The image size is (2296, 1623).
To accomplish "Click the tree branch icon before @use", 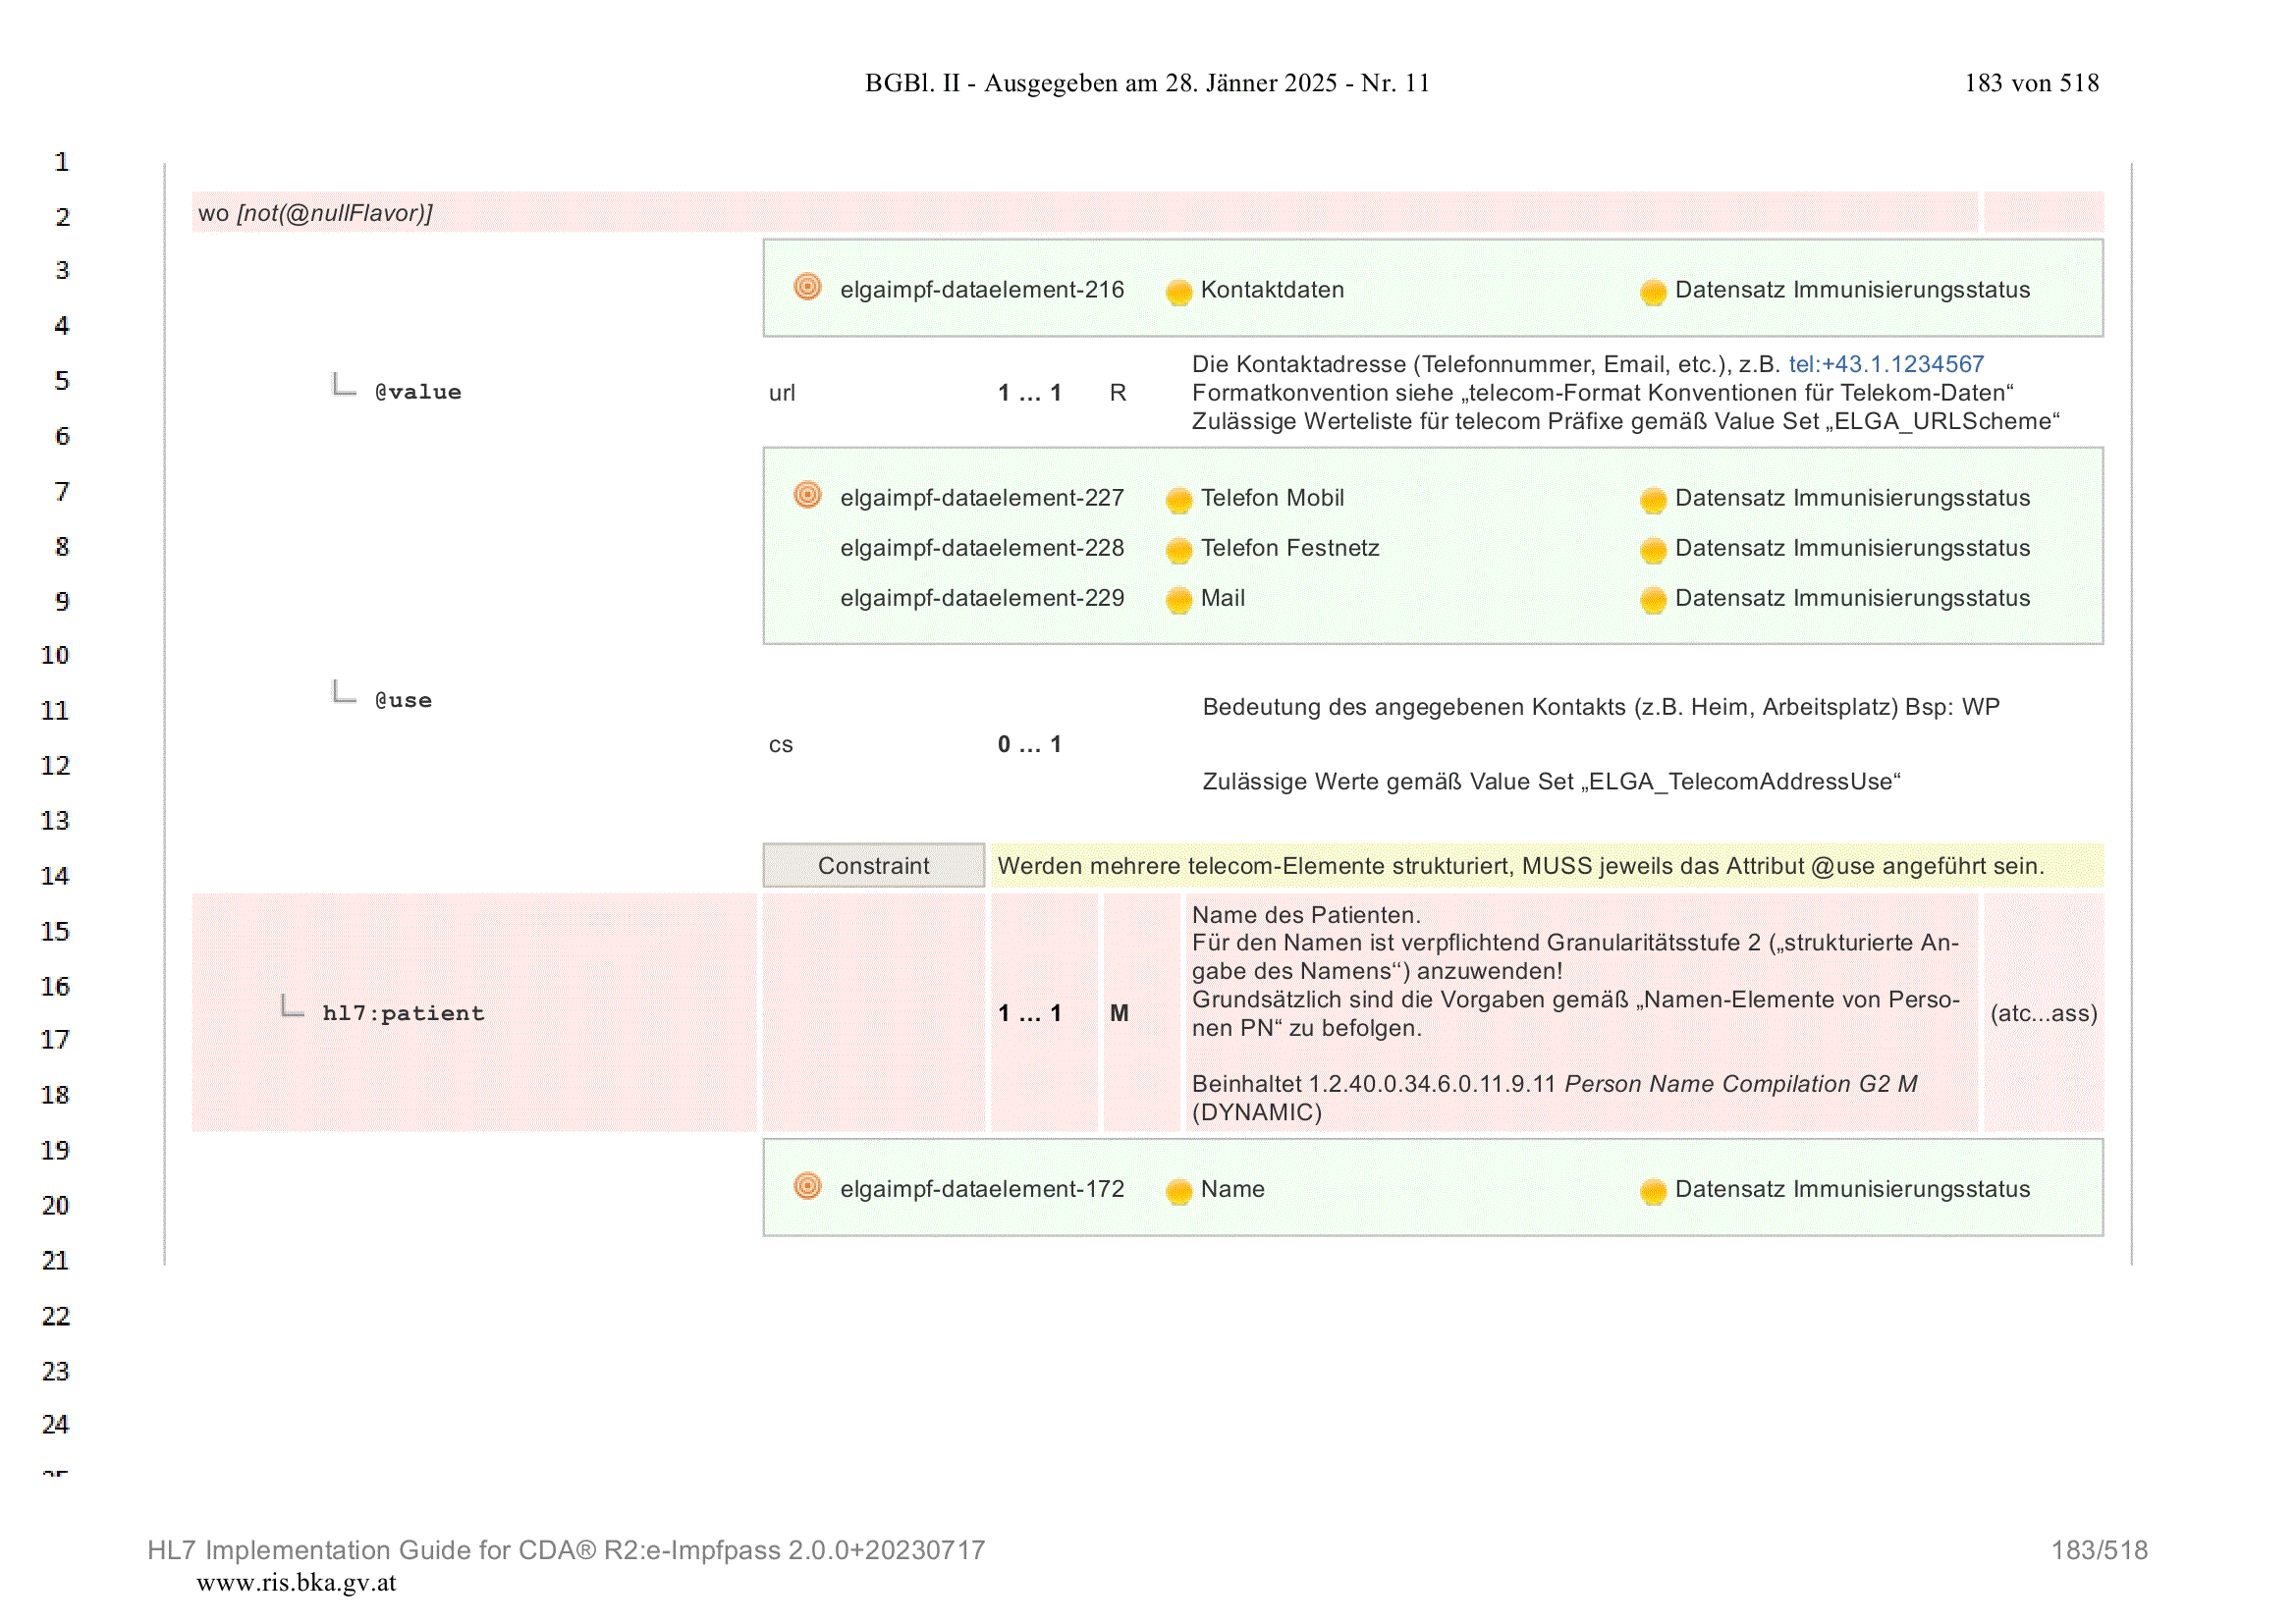I will coord(344,692).
